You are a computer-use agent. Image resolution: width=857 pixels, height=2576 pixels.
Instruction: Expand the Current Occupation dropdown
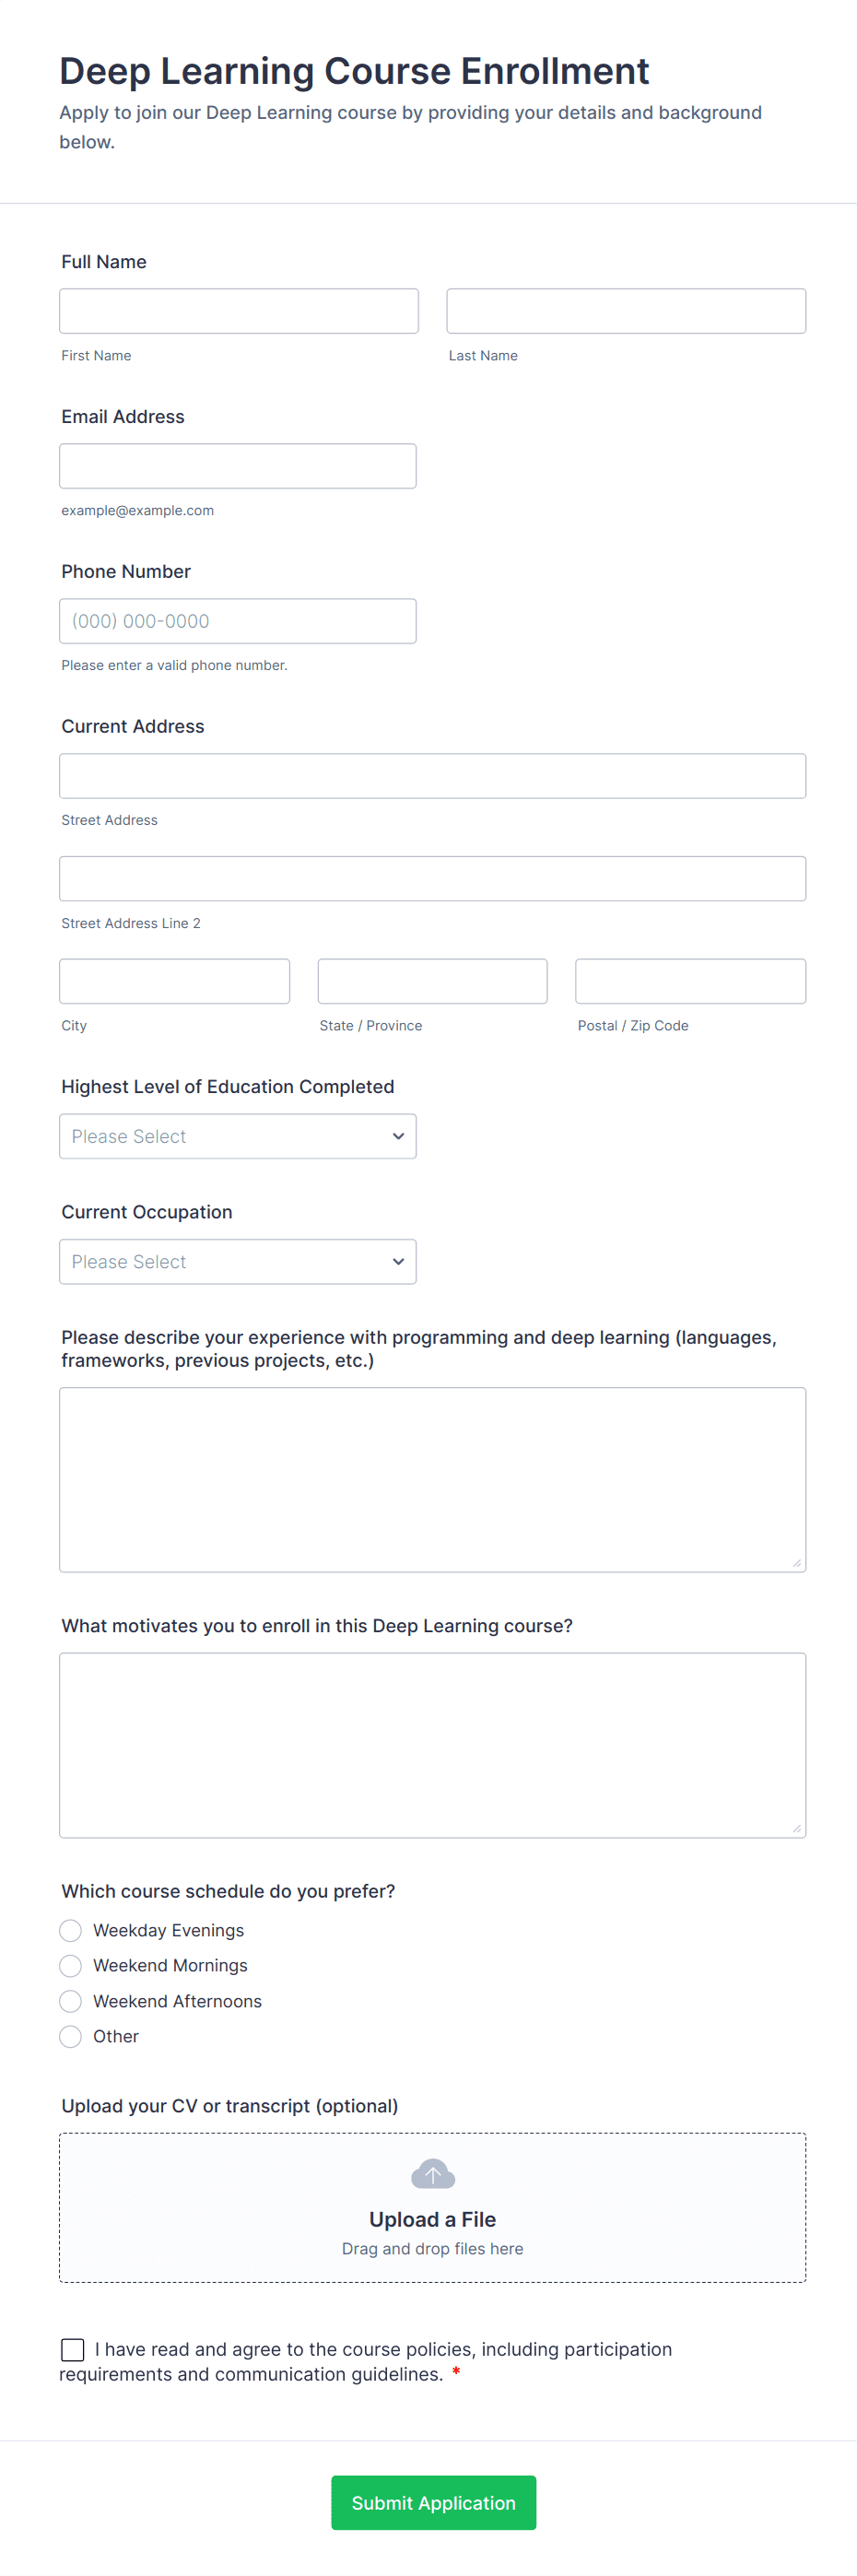[237, 1261]
